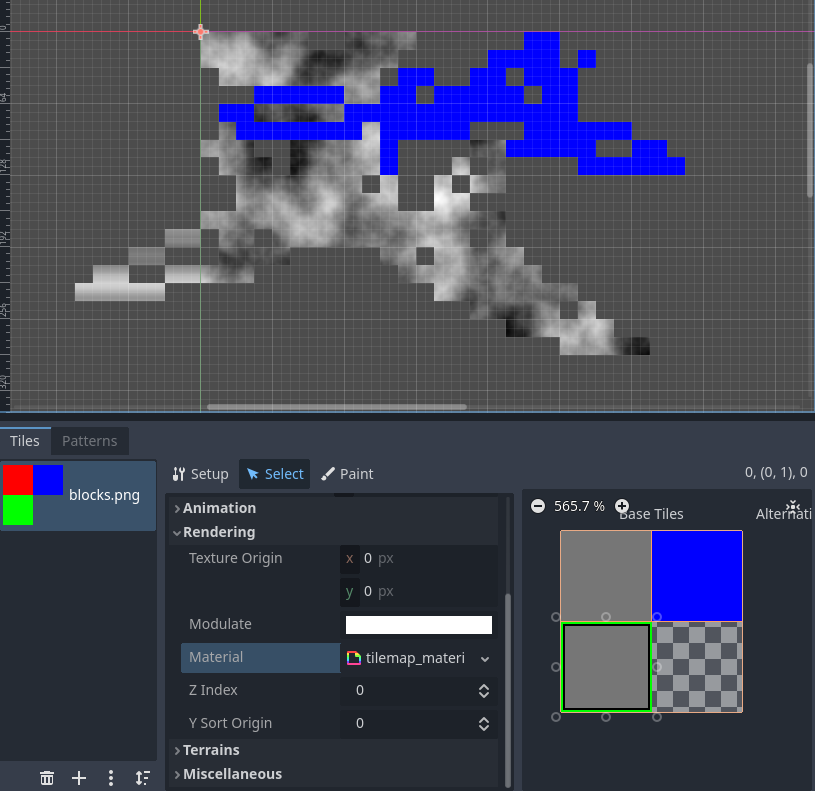Click the white Modulate color swatch

(x=418, y=625)
